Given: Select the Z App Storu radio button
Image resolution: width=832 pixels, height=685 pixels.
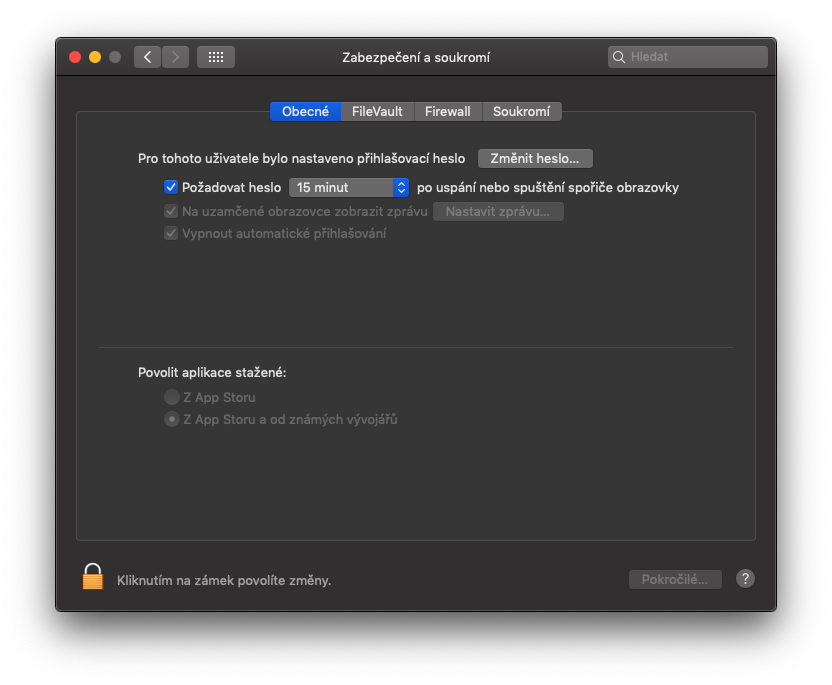Looking at the screenshot, I should pos(171,397).
